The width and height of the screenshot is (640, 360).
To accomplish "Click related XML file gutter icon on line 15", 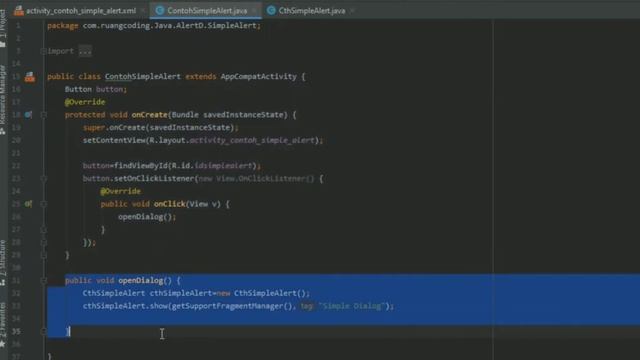I will (x=29, y=77).
